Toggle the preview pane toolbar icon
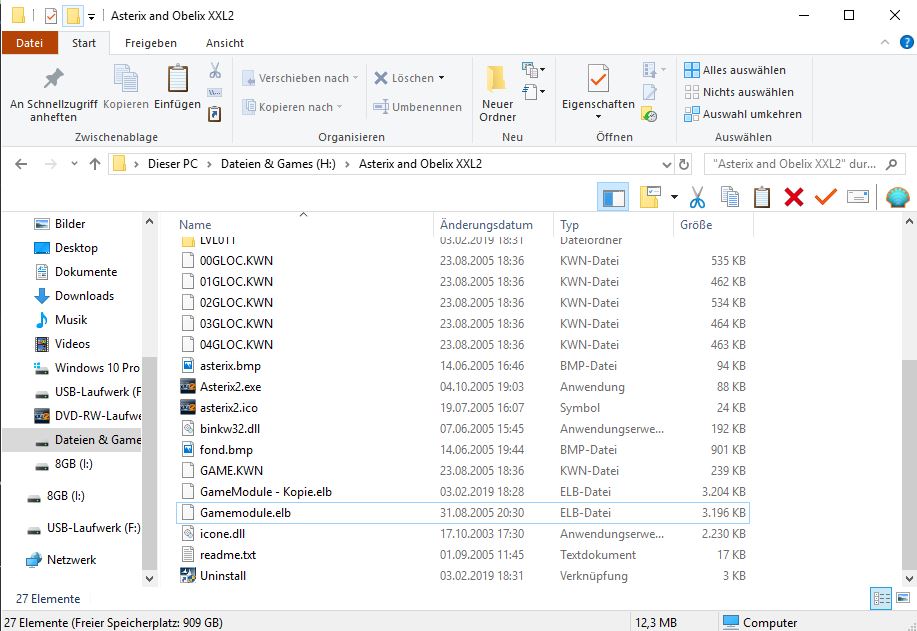The image size is (917, 631). pos(613,197)
